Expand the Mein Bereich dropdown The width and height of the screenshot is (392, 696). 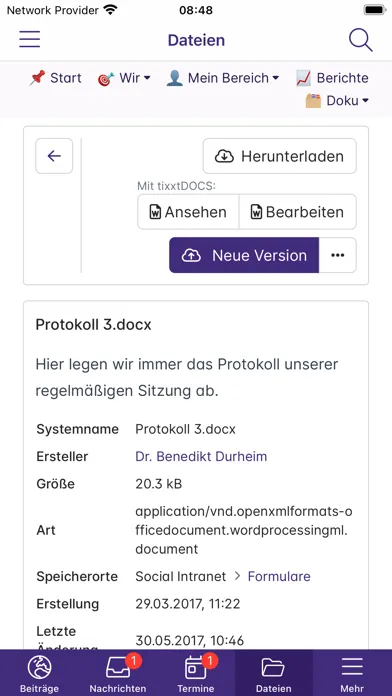pyautogui.click(x=223, y=78)
